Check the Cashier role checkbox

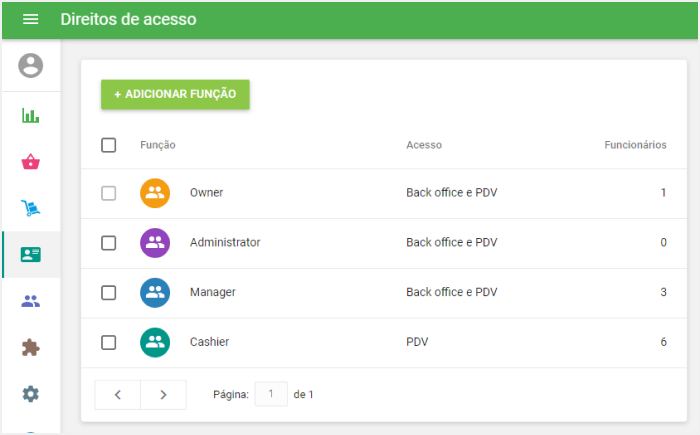109,343
